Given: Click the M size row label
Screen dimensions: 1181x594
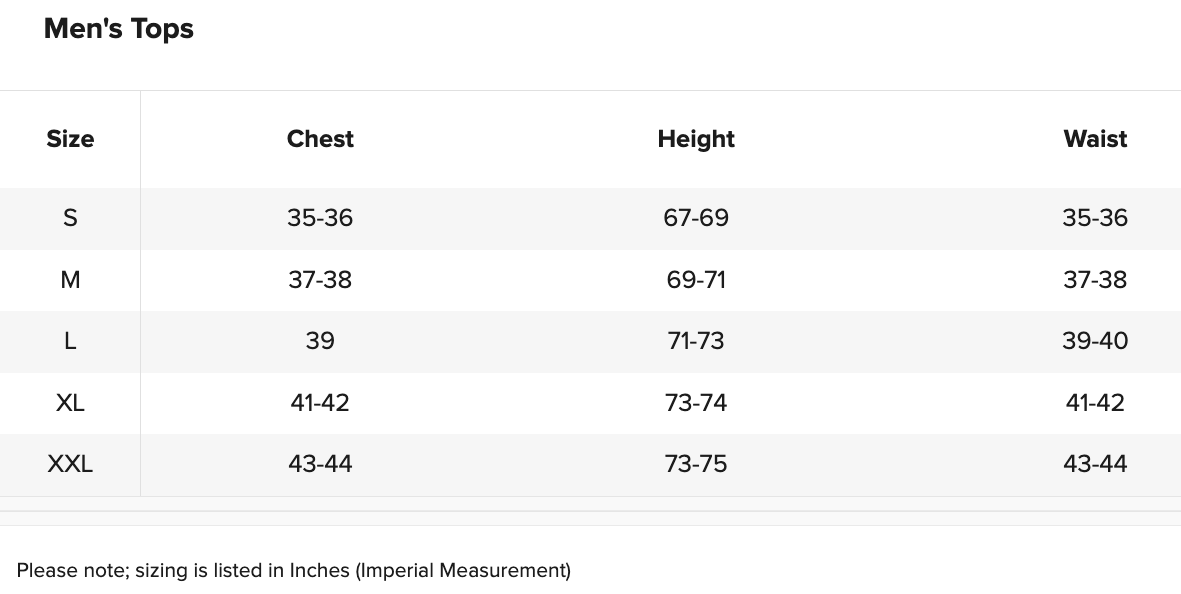Looking at the screenshot, I should [70, 280].
